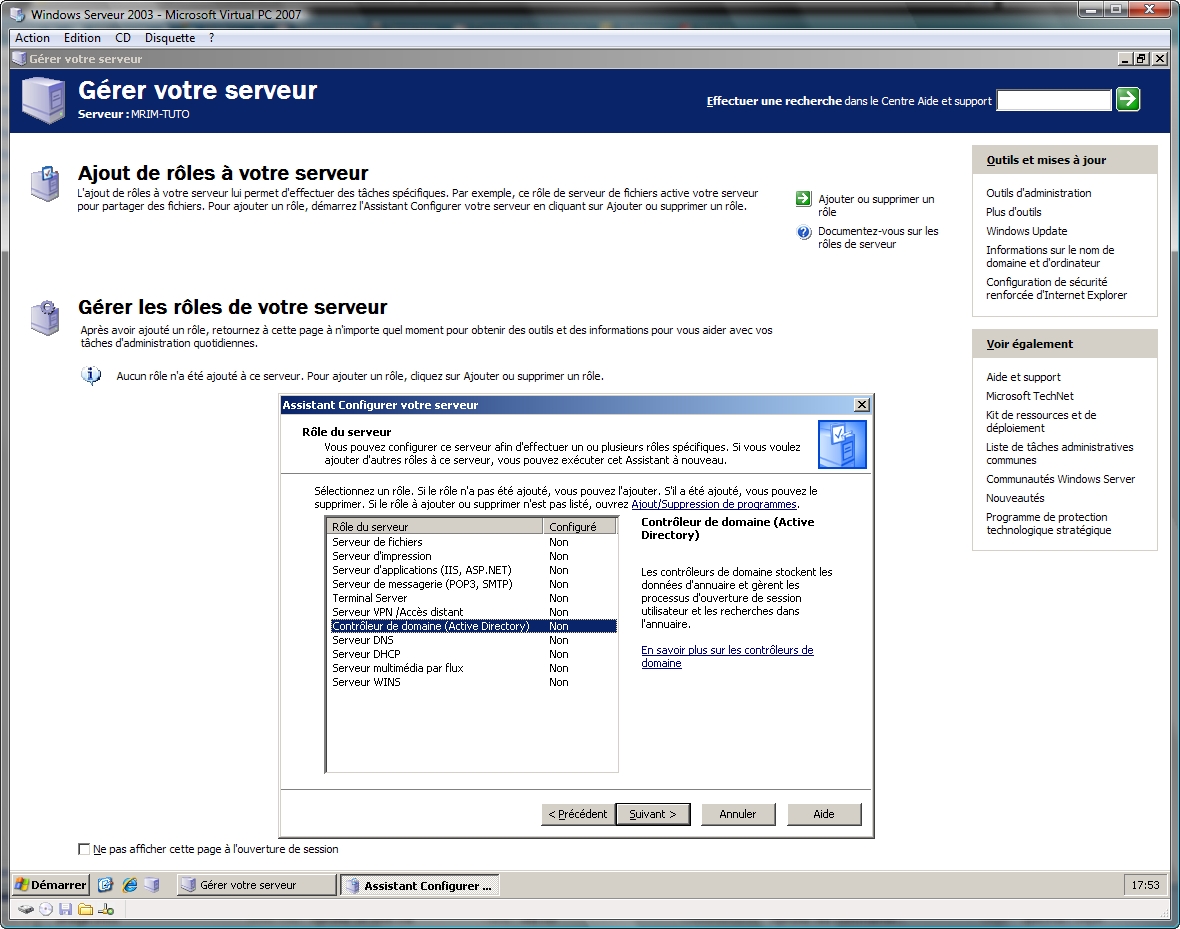Screen dimensions: 1180x929
Task: Click the Aide button in the wizard
Action: coord(824,814)
